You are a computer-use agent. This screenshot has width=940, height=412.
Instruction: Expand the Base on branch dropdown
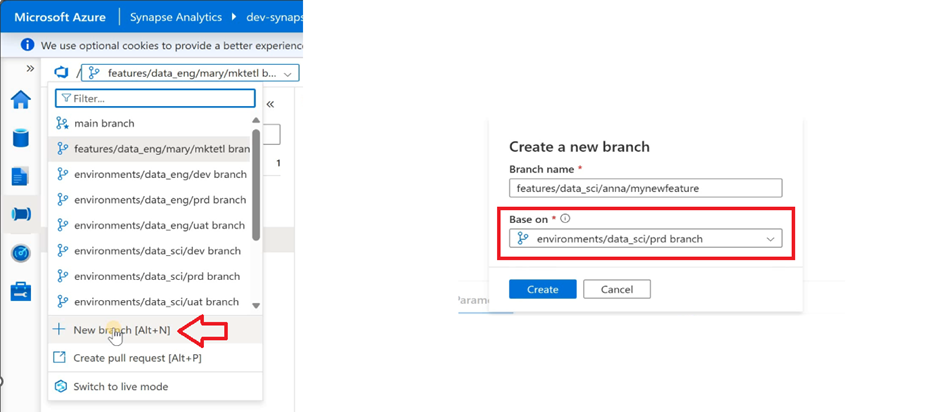(x=646, y=239)
